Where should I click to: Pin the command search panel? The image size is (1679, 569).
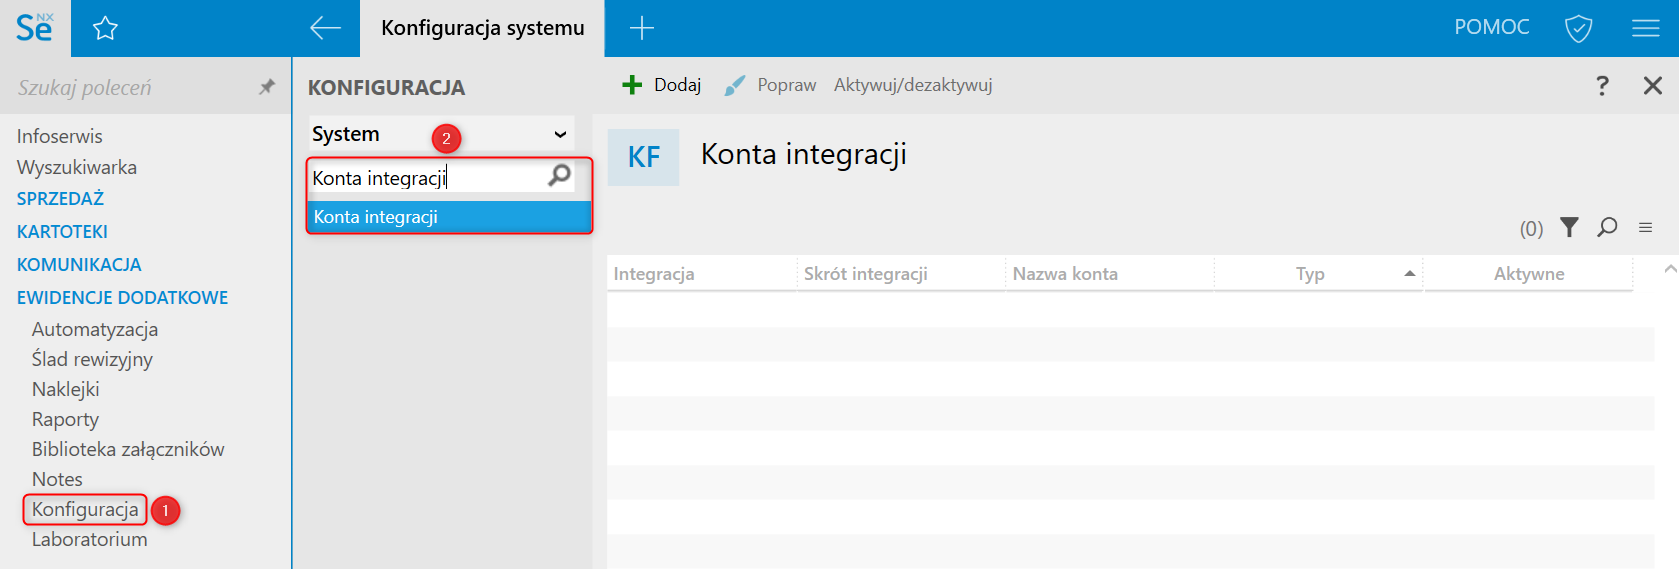[266, 87]
